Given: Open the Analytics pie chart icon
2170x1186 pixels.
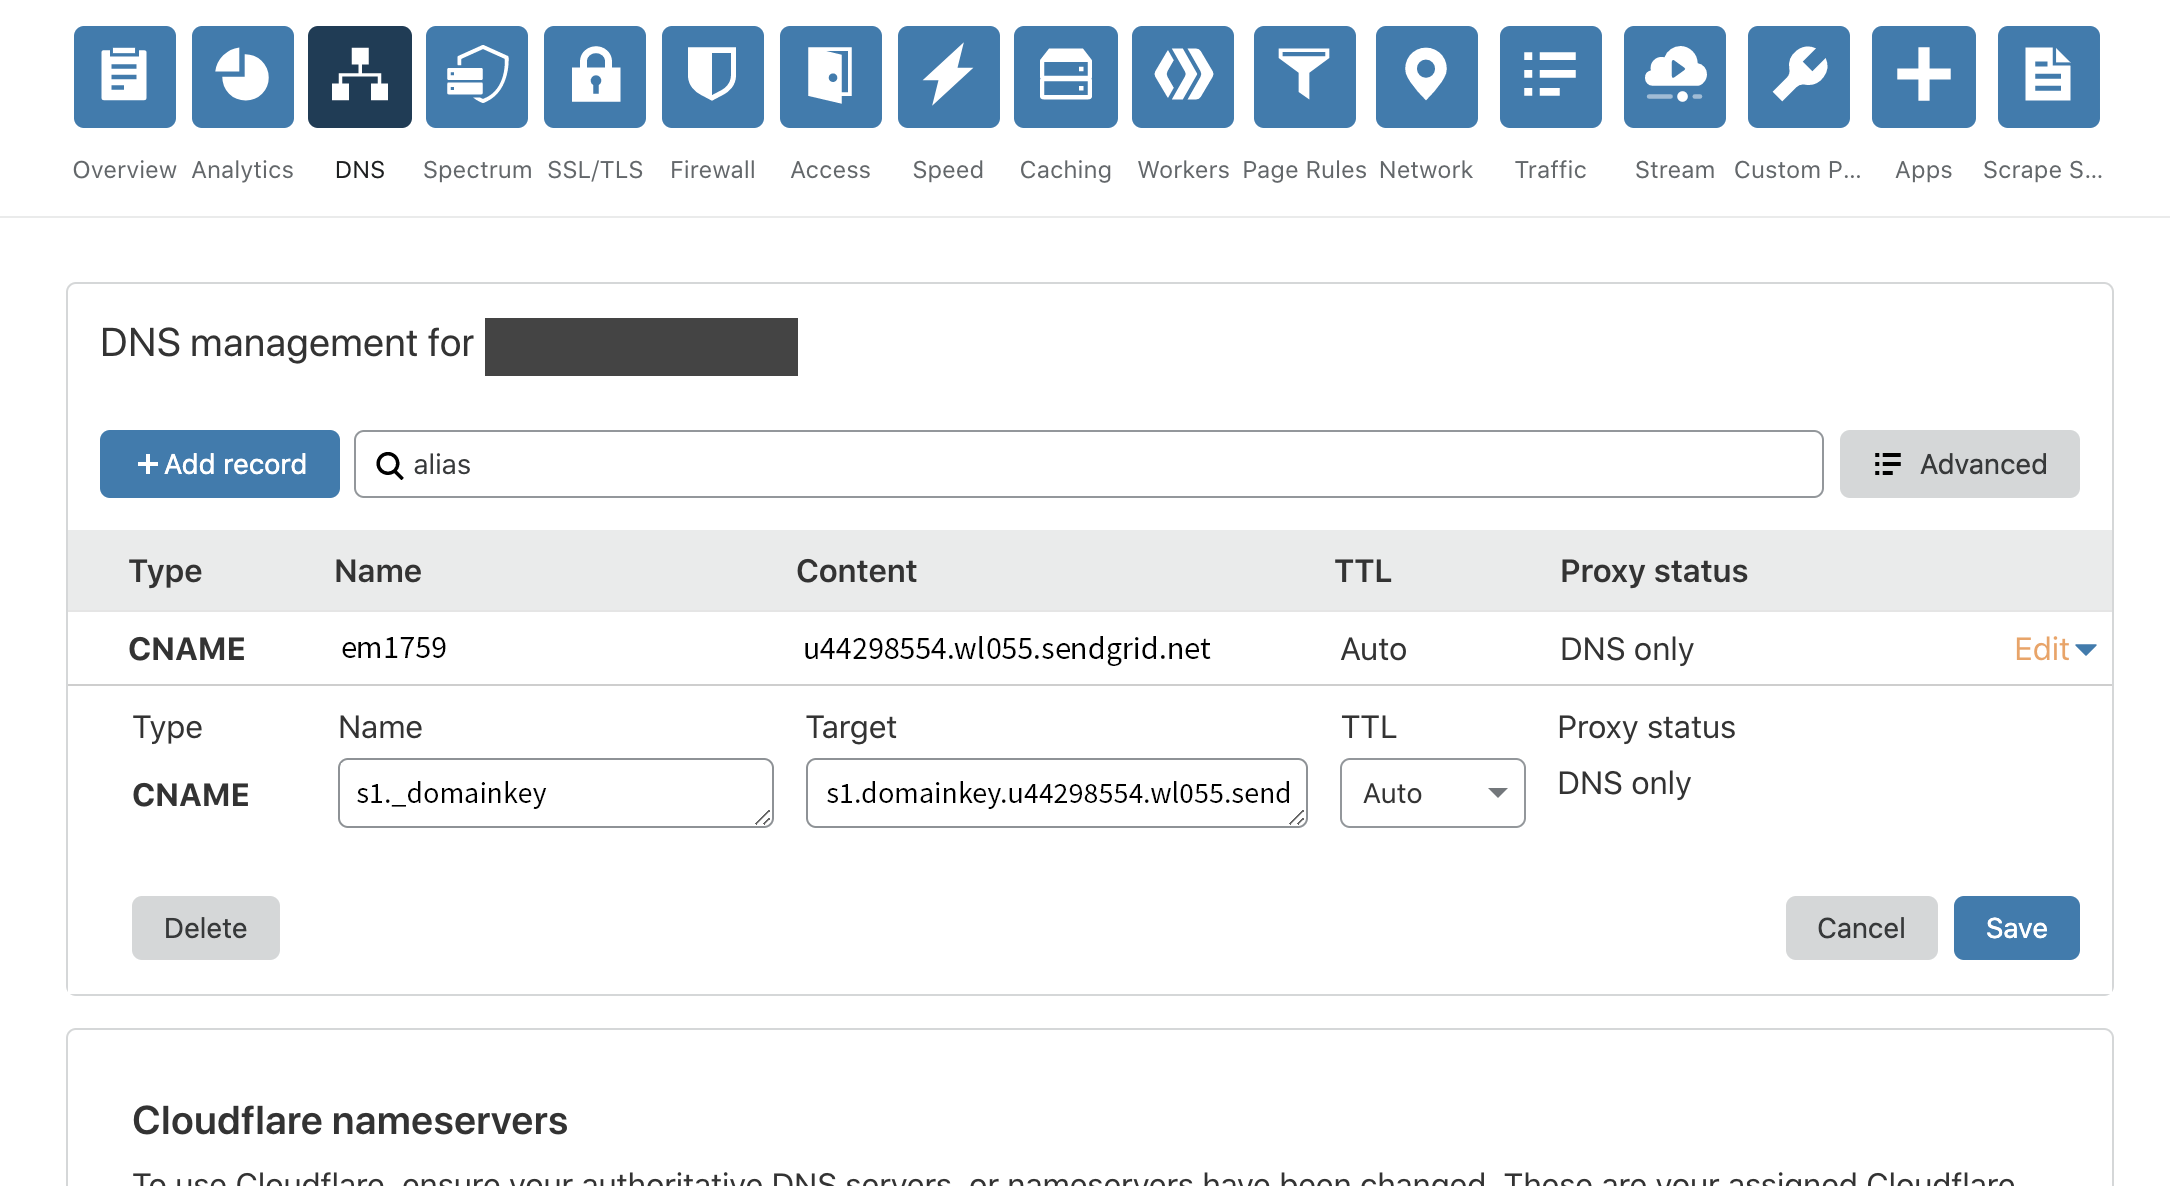Looking at the screenshot, I should [x=243, y=77].
